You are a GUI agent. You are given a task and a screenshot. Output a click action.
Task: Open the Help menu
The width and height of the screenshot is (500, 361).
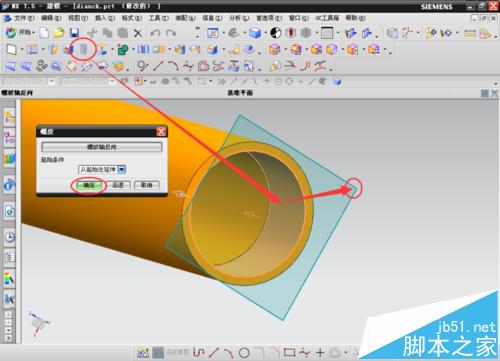click(x=355, y=18)
